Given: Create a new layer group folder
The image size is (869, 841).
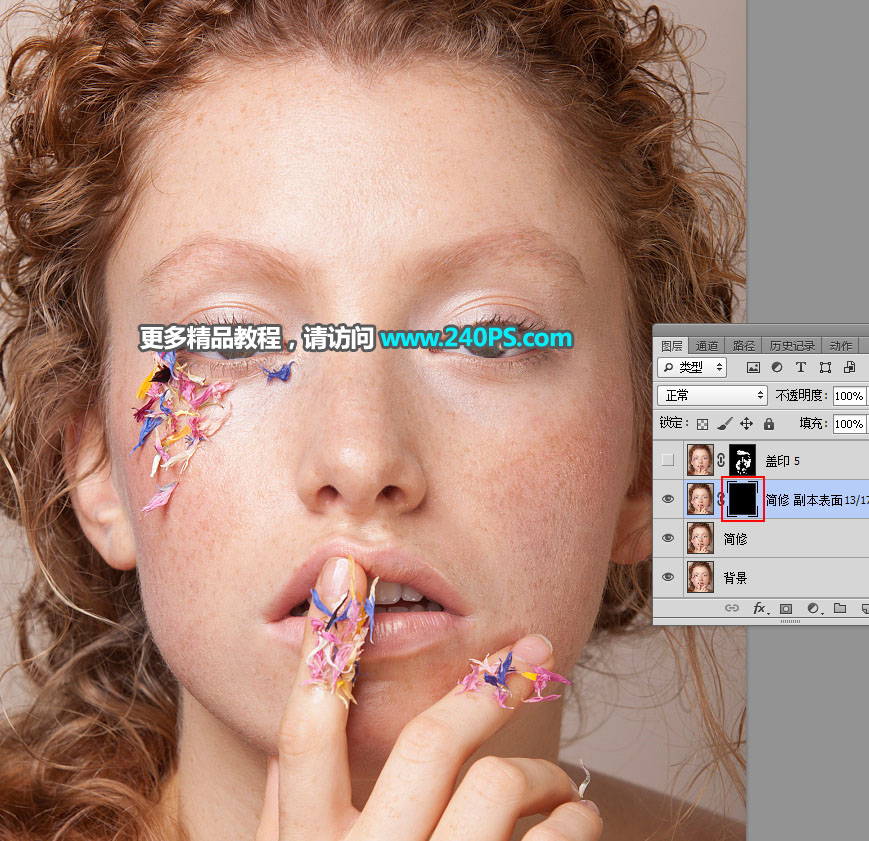Looking at the screenshot, I should point(840,608).
